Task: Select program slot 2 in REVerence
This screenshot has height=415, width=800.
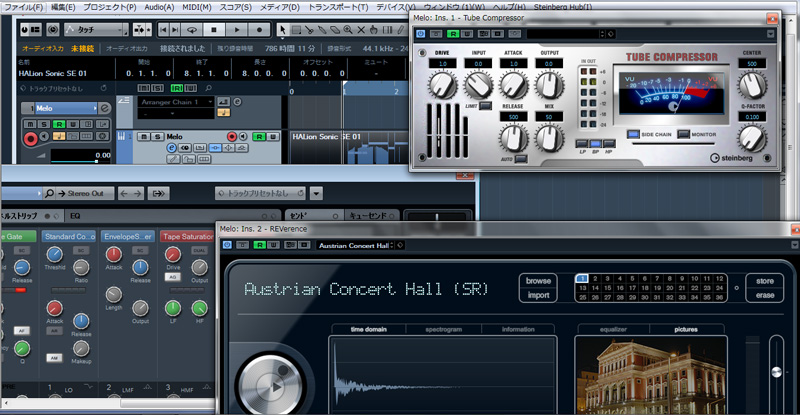Action: (595, 279)
